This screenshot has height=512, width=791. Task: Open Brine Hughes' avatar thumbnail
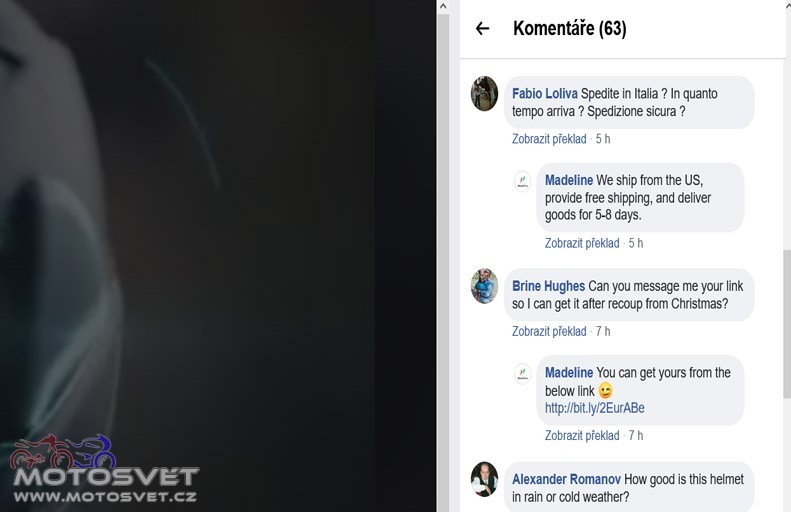(484, 286)
